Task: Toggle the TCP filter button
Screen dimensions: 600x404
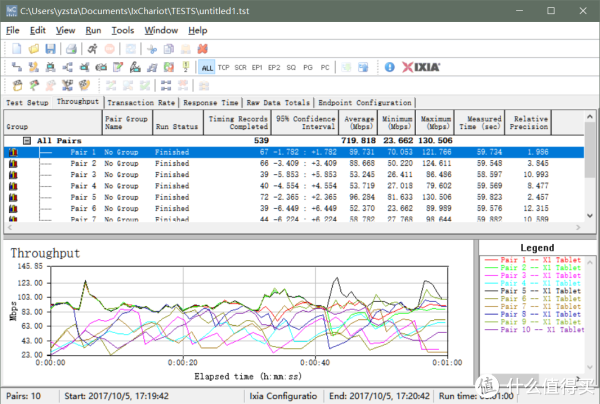Action: [223, 68]
